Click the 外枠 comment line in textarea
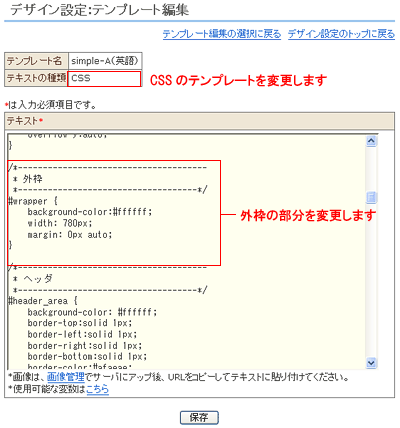Image resolution: width=400 pixels, height=428 pixels. [x=28, y=179]
